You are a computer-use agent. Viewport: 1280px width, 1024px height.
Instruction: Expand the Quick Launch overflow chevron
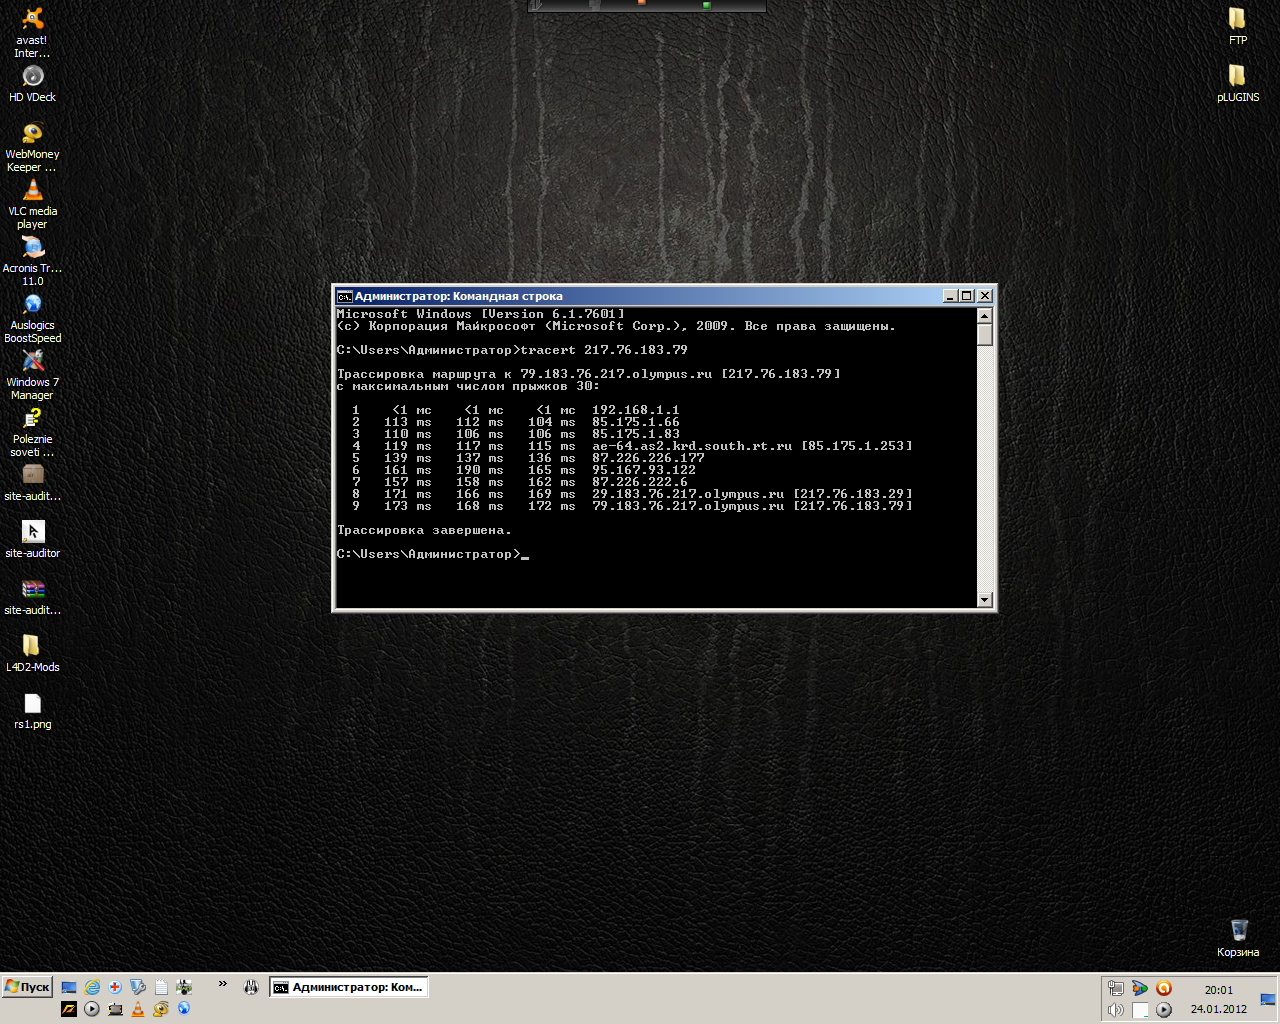(223, 984)
